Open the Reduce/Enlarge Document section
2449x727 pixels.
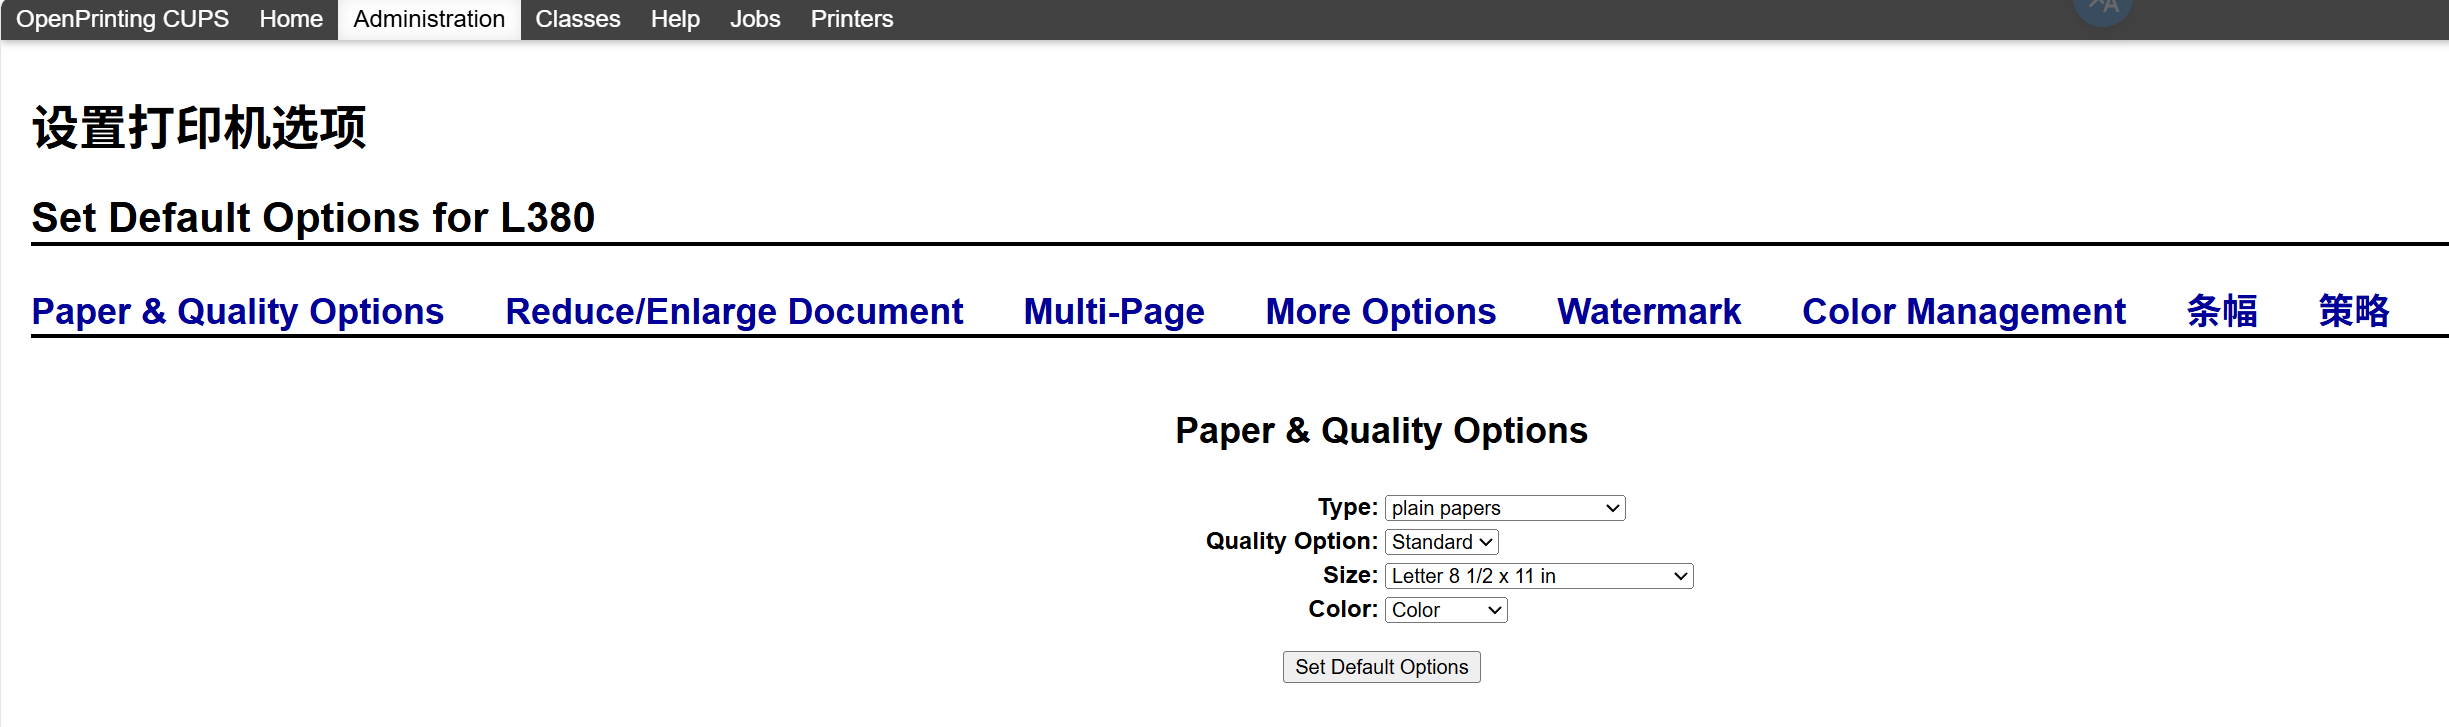click(734, 311)
